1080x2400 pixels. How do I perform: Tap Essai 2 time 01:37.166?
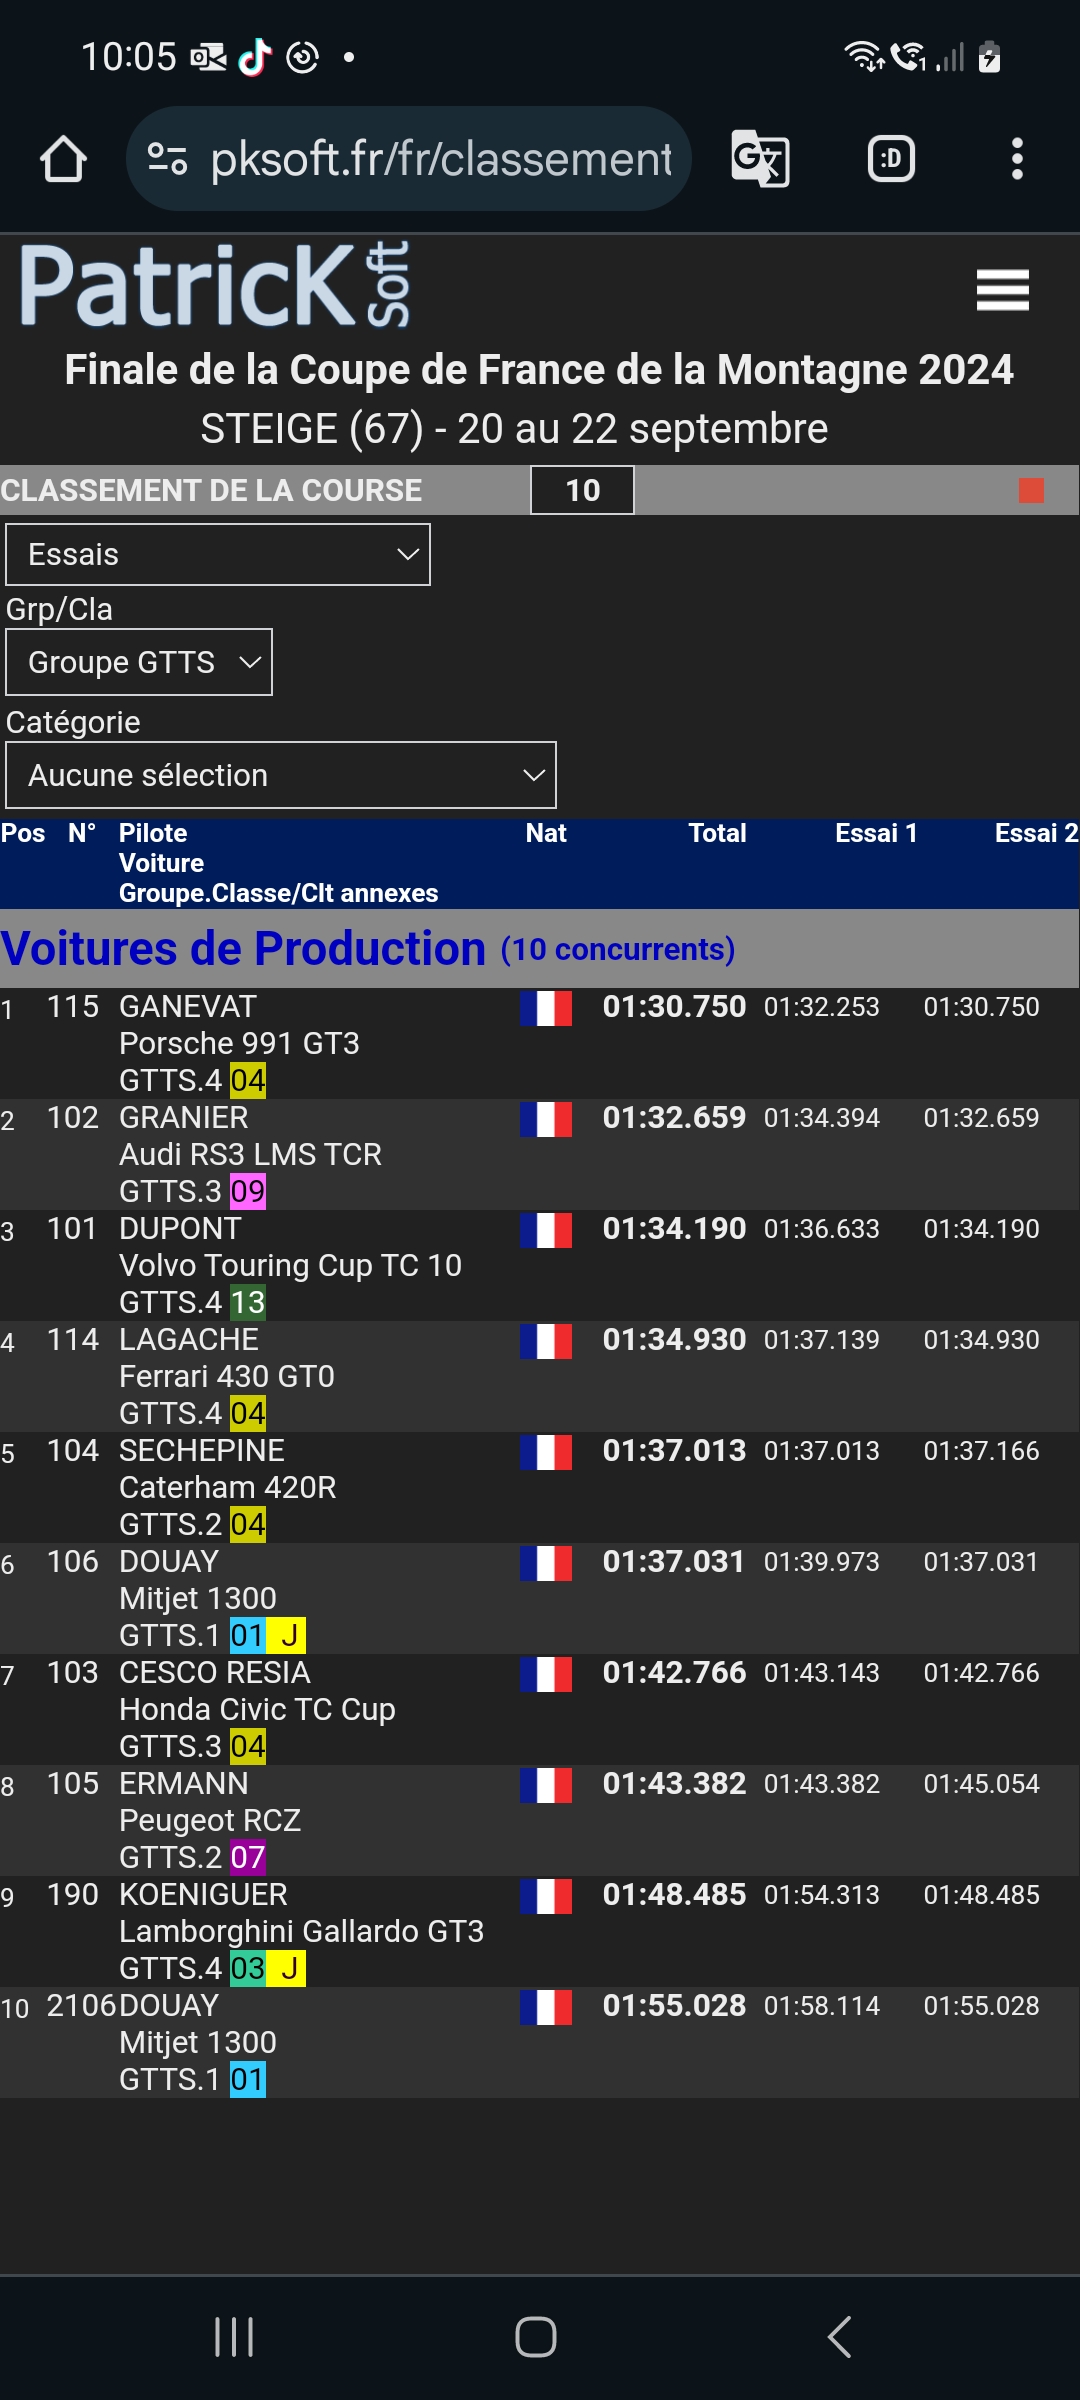[x=981, y=1451]
